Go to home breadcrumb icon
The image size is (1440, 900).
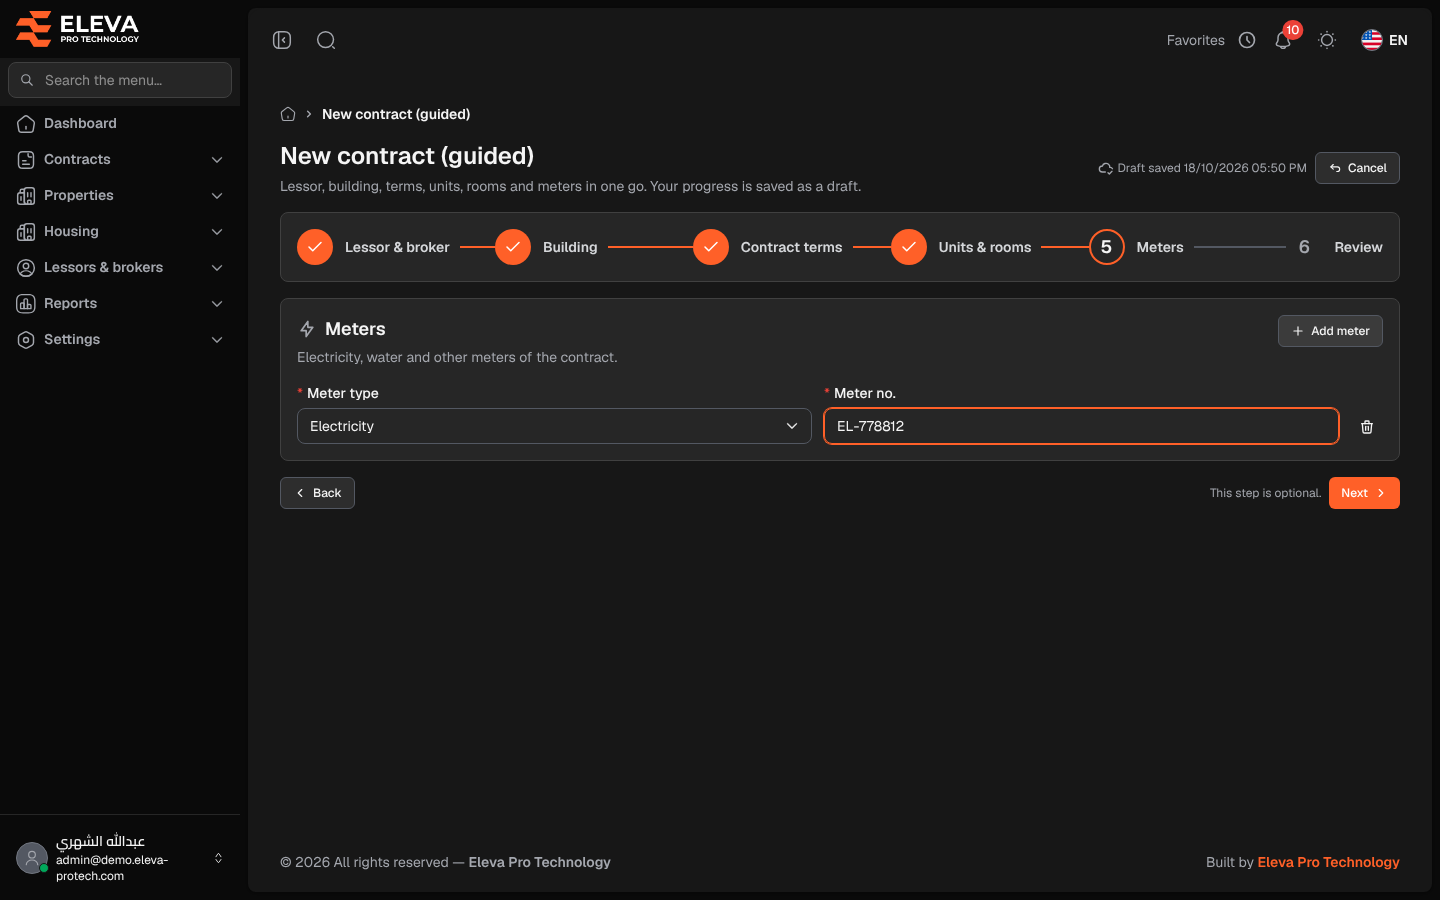point(288,114)
